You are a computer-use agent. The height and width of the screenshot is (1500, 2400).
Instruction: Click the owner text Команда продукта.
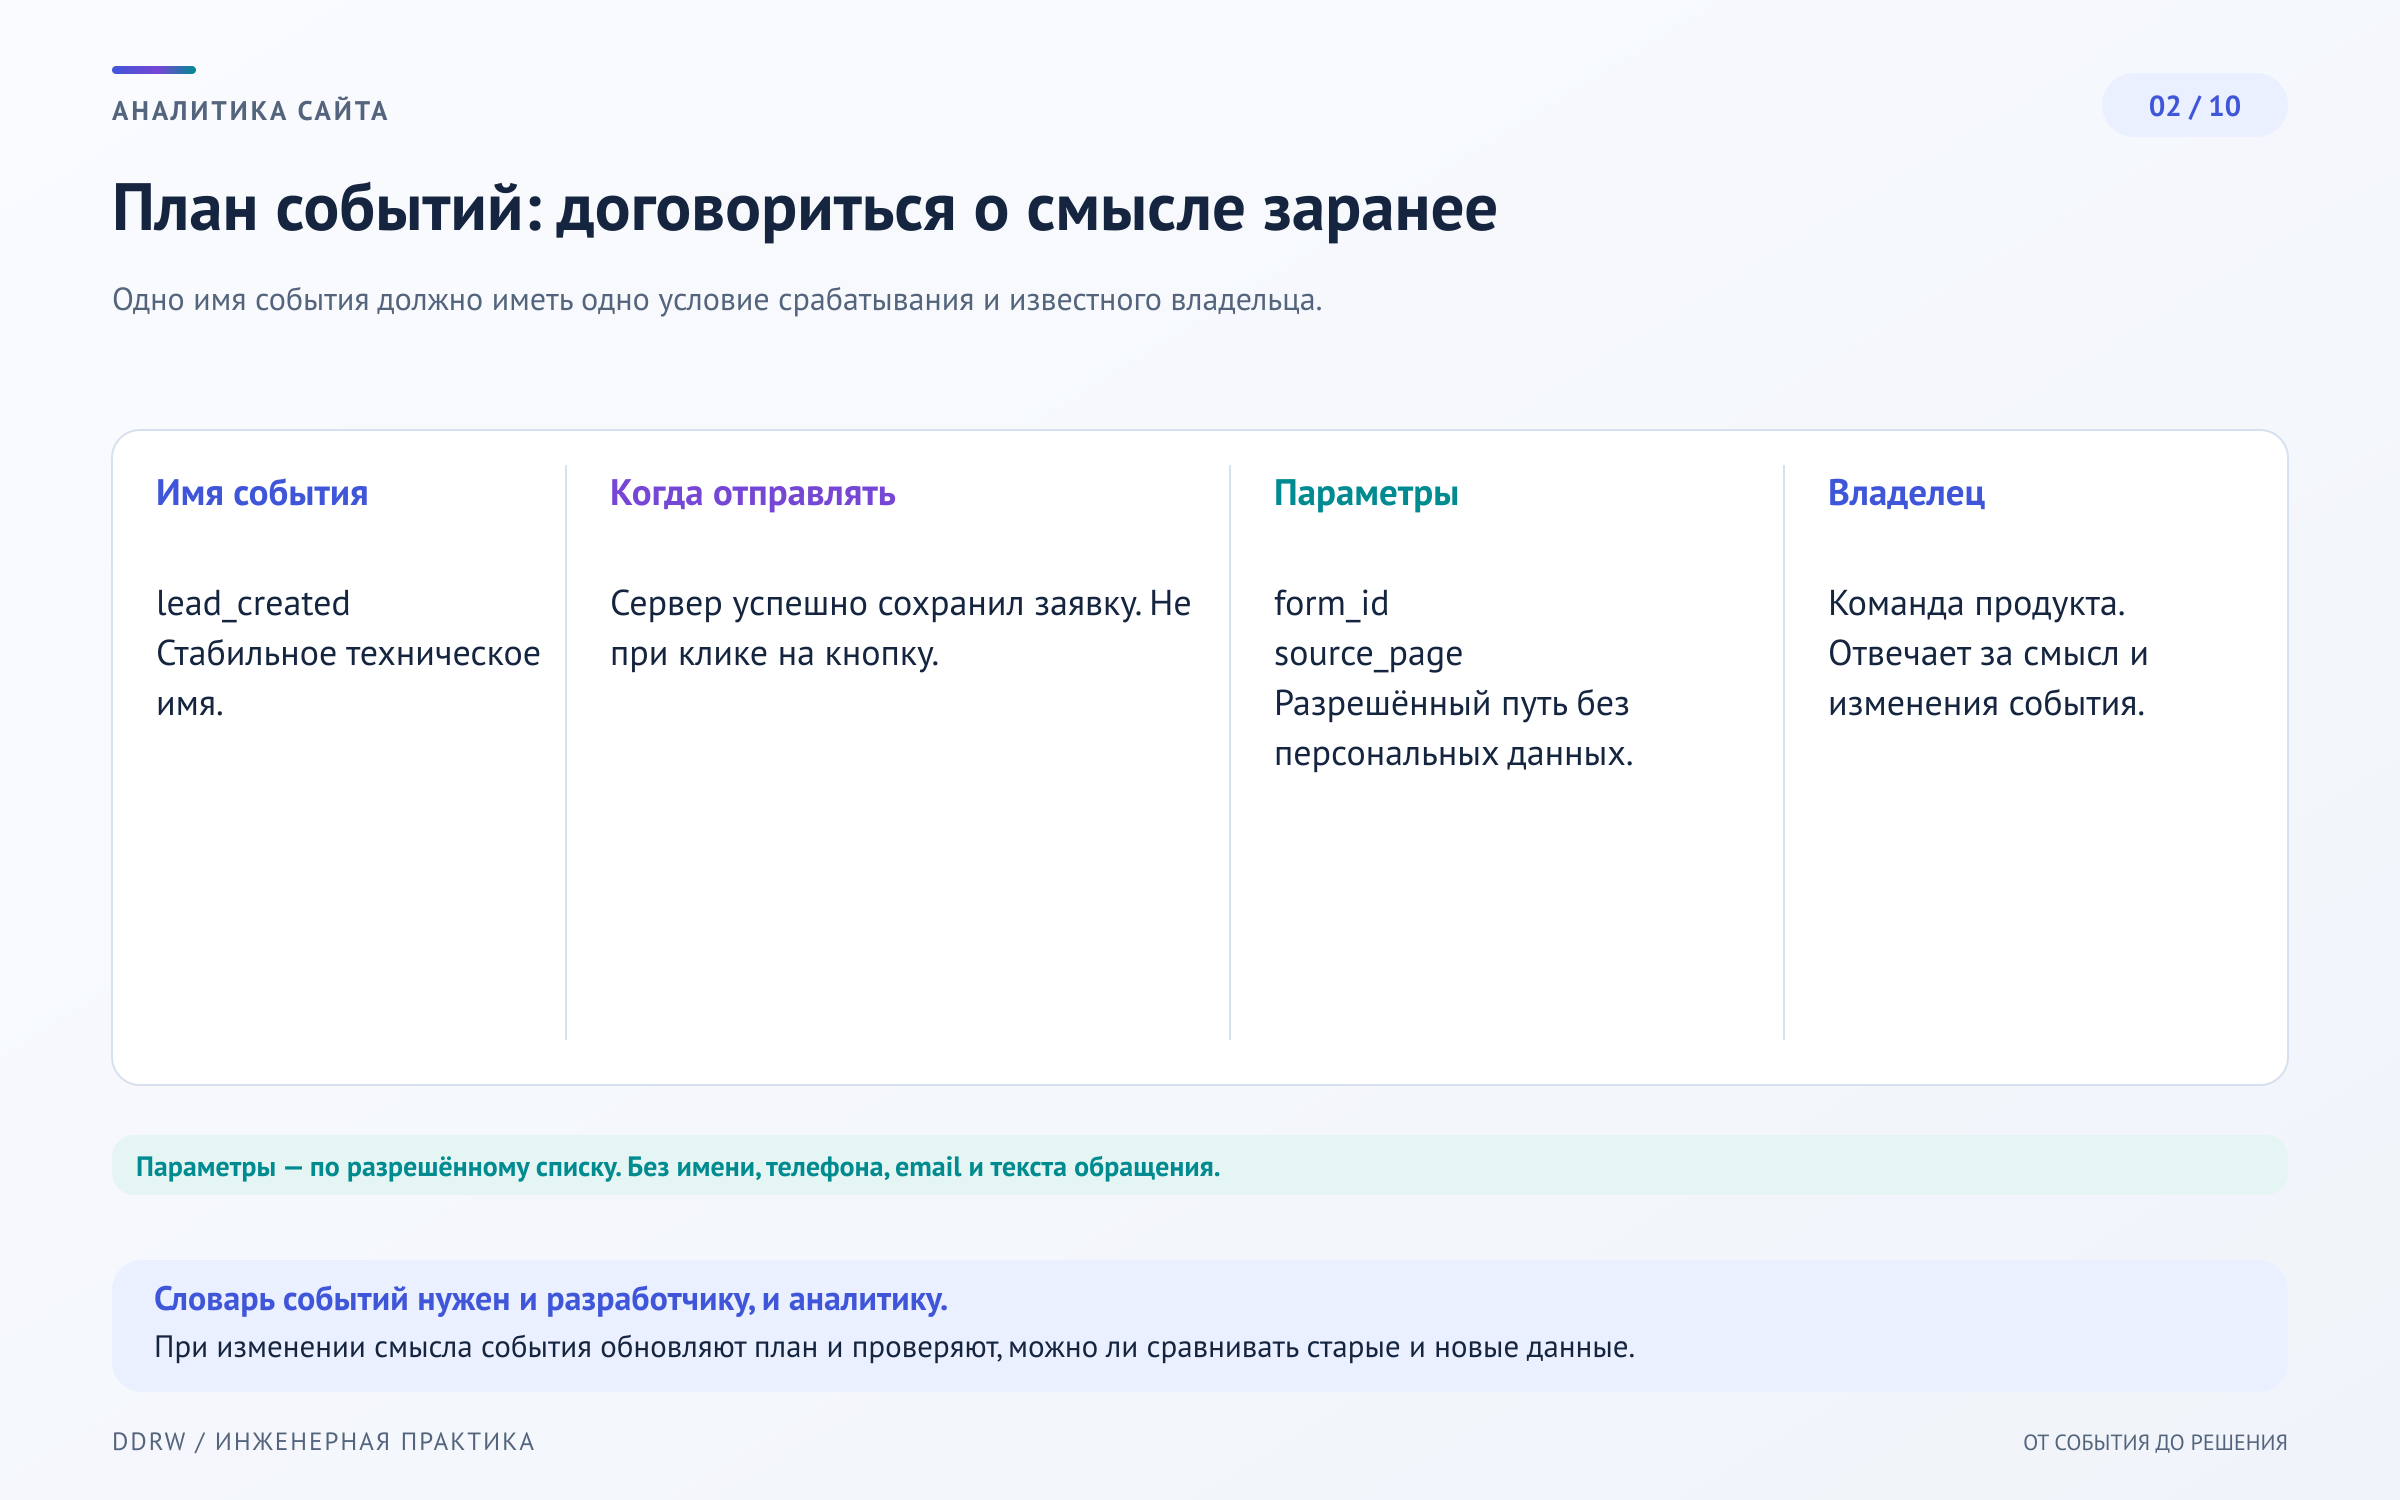tap(1976, 604)
